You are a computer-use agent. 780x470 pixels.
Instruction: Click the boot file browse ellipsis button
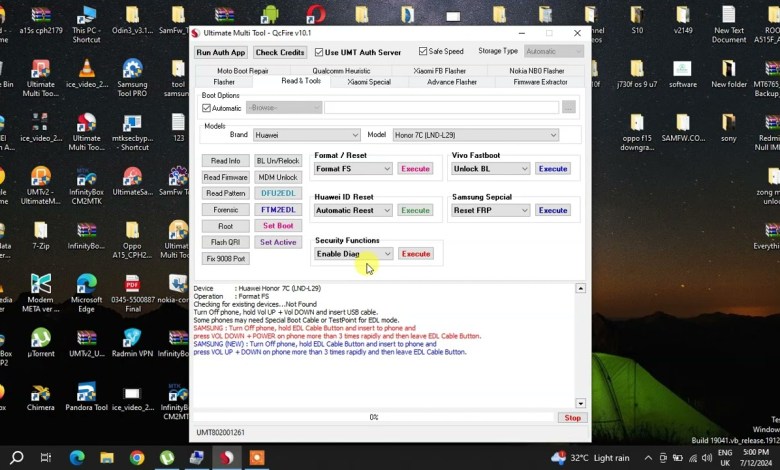coord(569,107)
